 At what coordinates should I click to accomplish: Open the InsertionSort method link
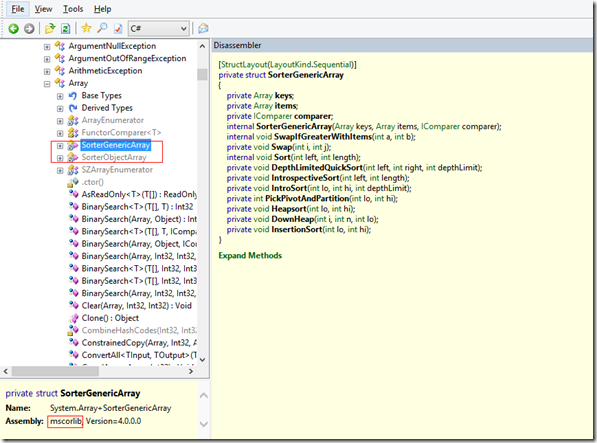coord(297,229)
